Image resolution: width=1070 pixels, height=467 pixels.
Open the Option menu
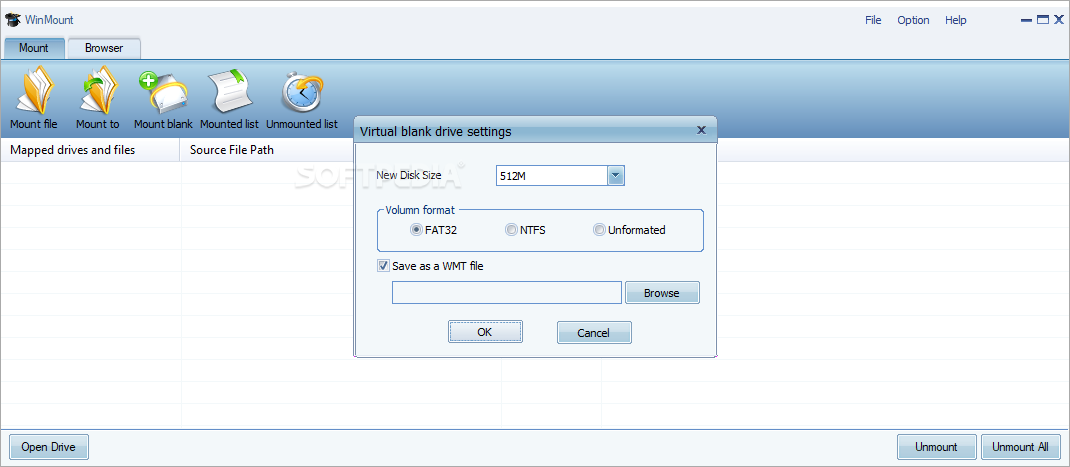(x=913, y=20)
